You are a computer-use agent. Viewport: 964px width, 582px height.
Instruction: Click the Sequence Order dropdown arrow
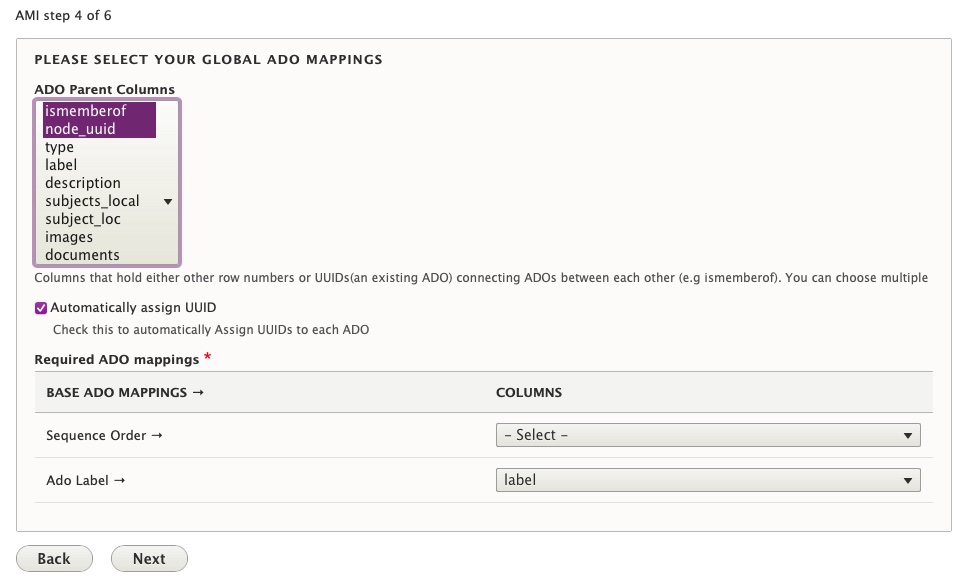point(907,436)
